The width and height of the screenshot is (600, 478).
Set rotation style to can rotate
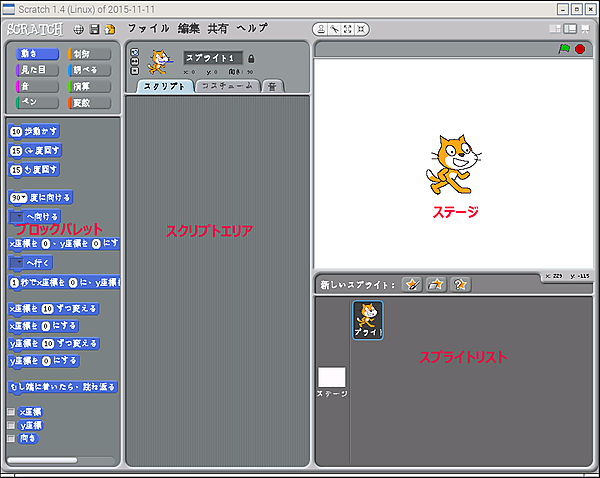(x=135, y=52)
